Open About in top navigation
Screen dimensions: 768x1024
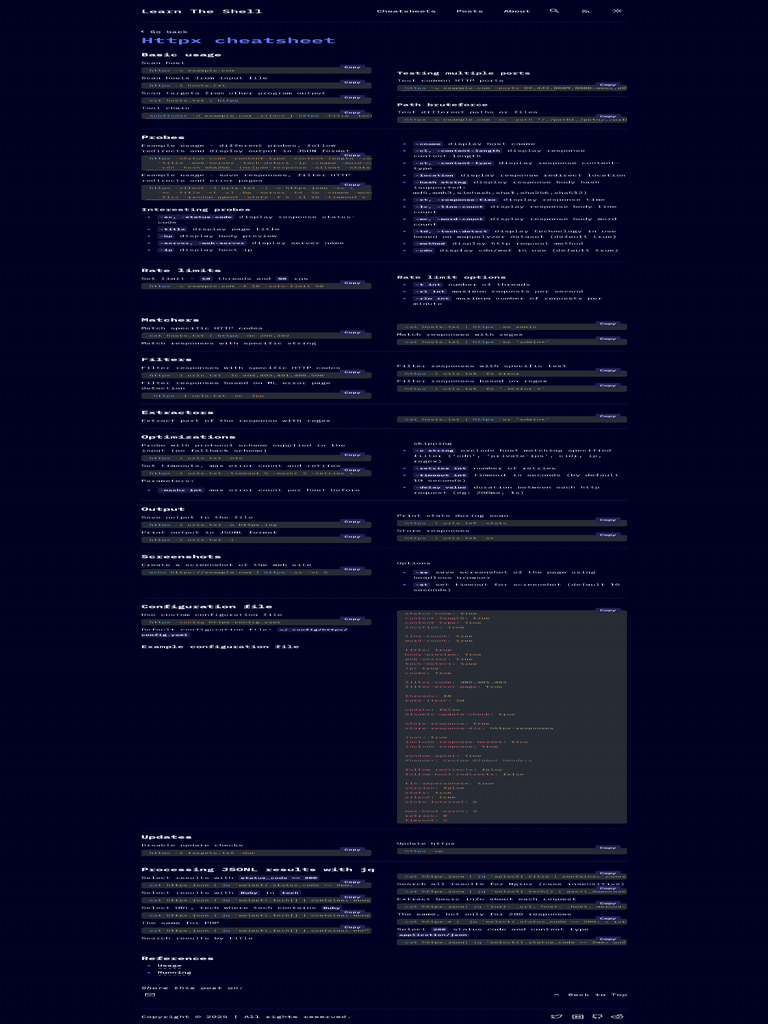517,11
